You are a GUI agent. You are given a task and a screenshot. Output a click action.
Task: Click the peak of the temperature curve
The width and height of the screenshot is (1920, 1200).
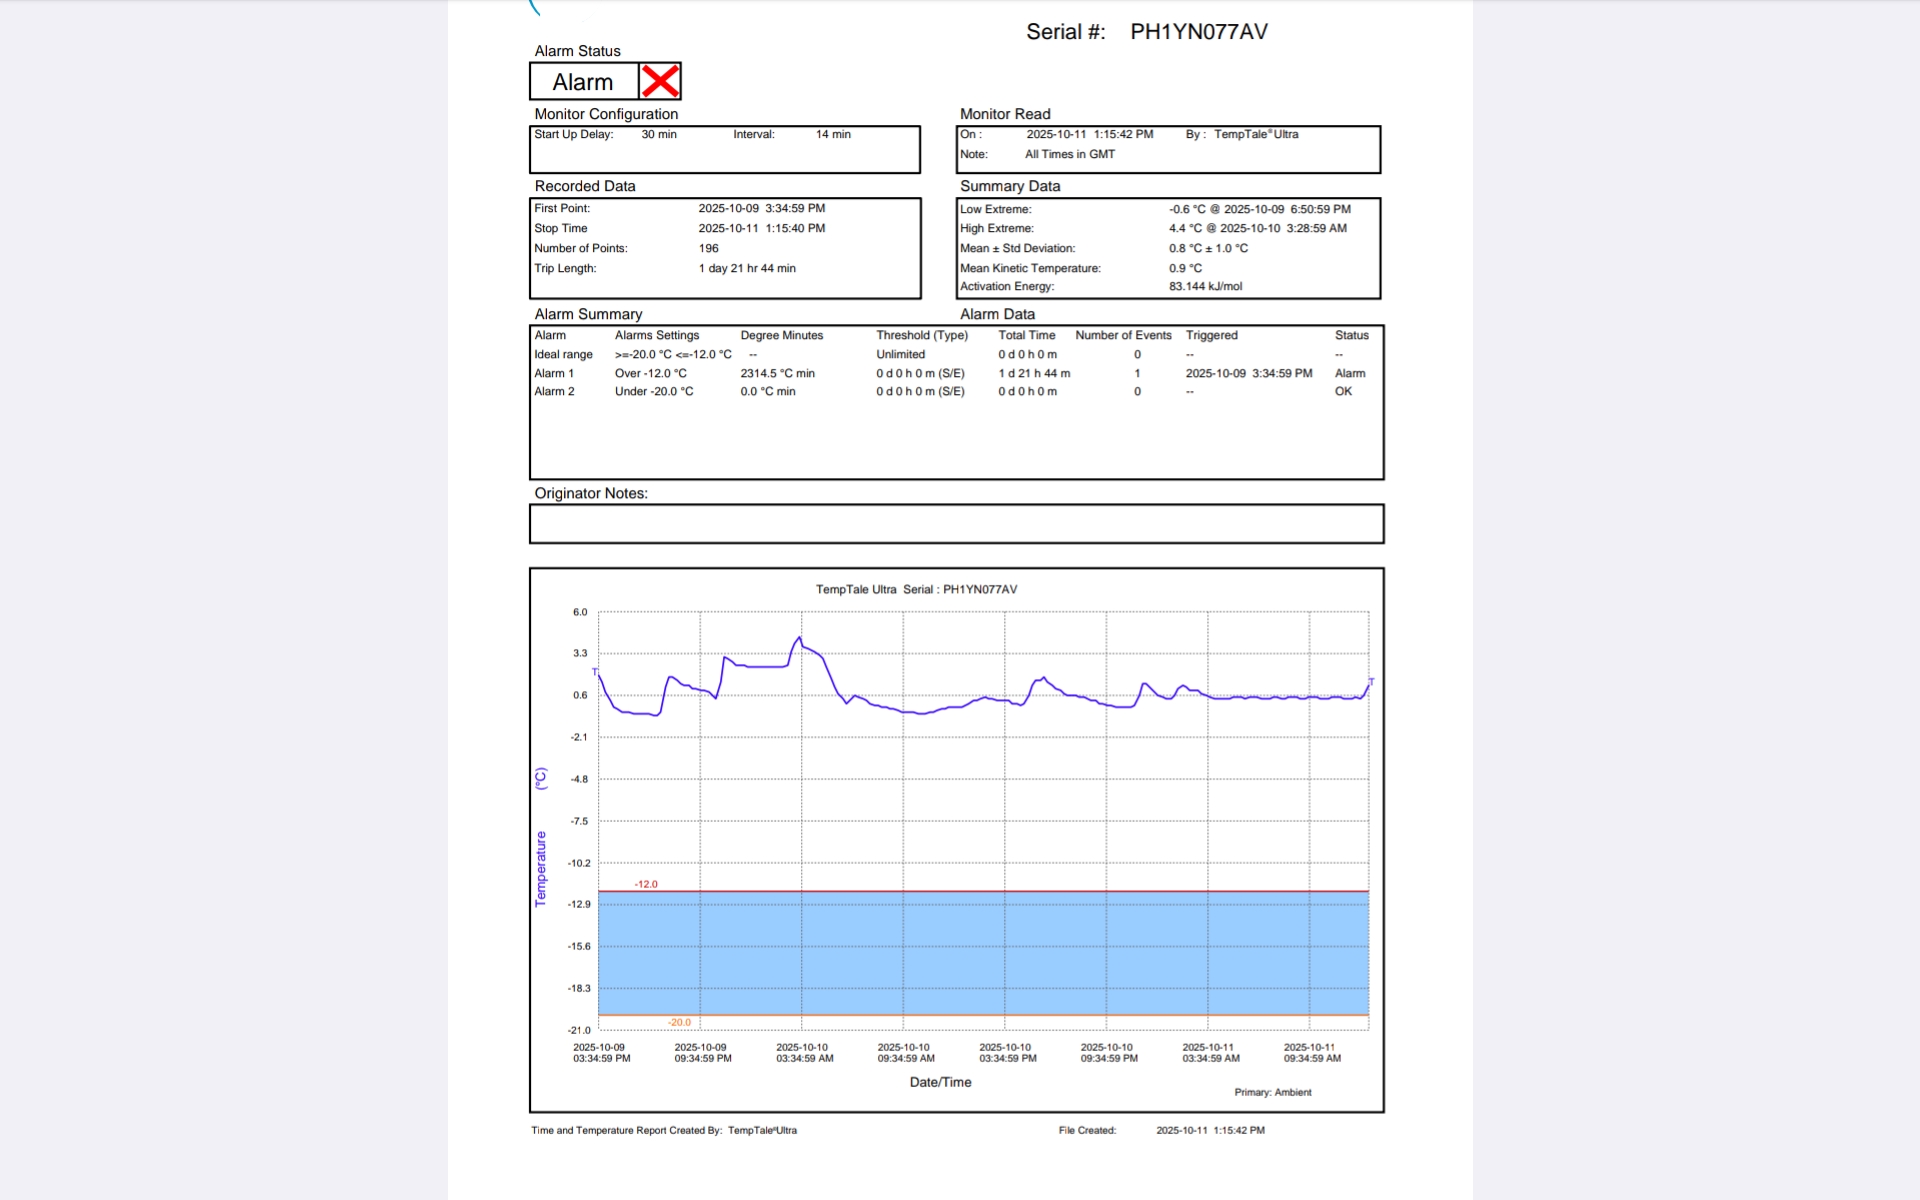(799, 638)
